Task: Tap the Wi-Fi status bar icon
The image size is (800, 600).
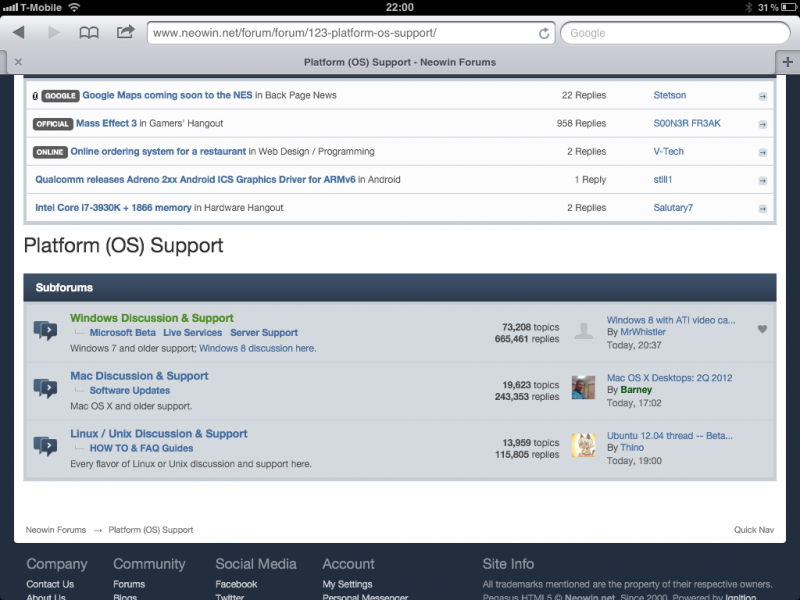Action: pos(74,7)
